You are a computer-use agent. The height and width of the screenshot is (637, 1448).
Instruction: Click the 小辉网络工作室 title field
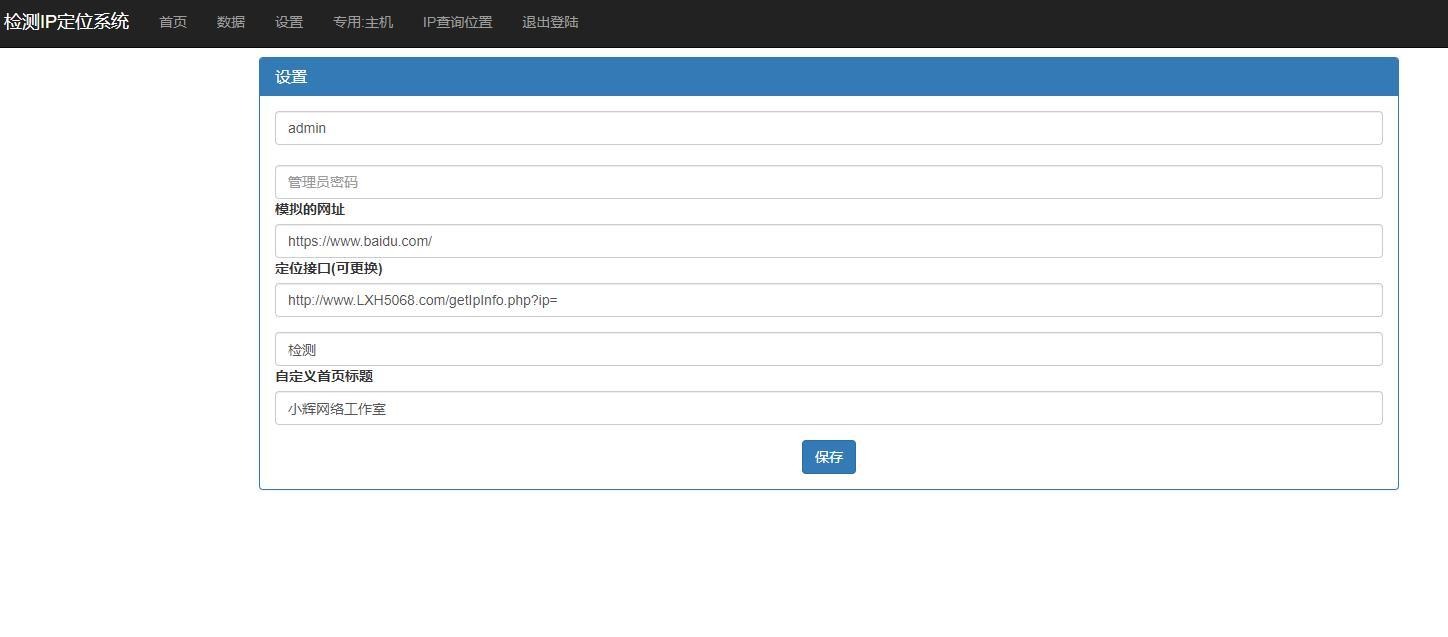828,408
